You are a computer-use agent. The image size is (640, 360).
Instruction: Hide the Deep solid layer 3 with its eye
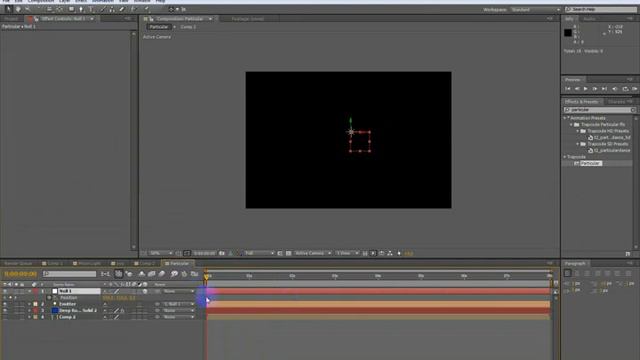click(x=5, y=311)
